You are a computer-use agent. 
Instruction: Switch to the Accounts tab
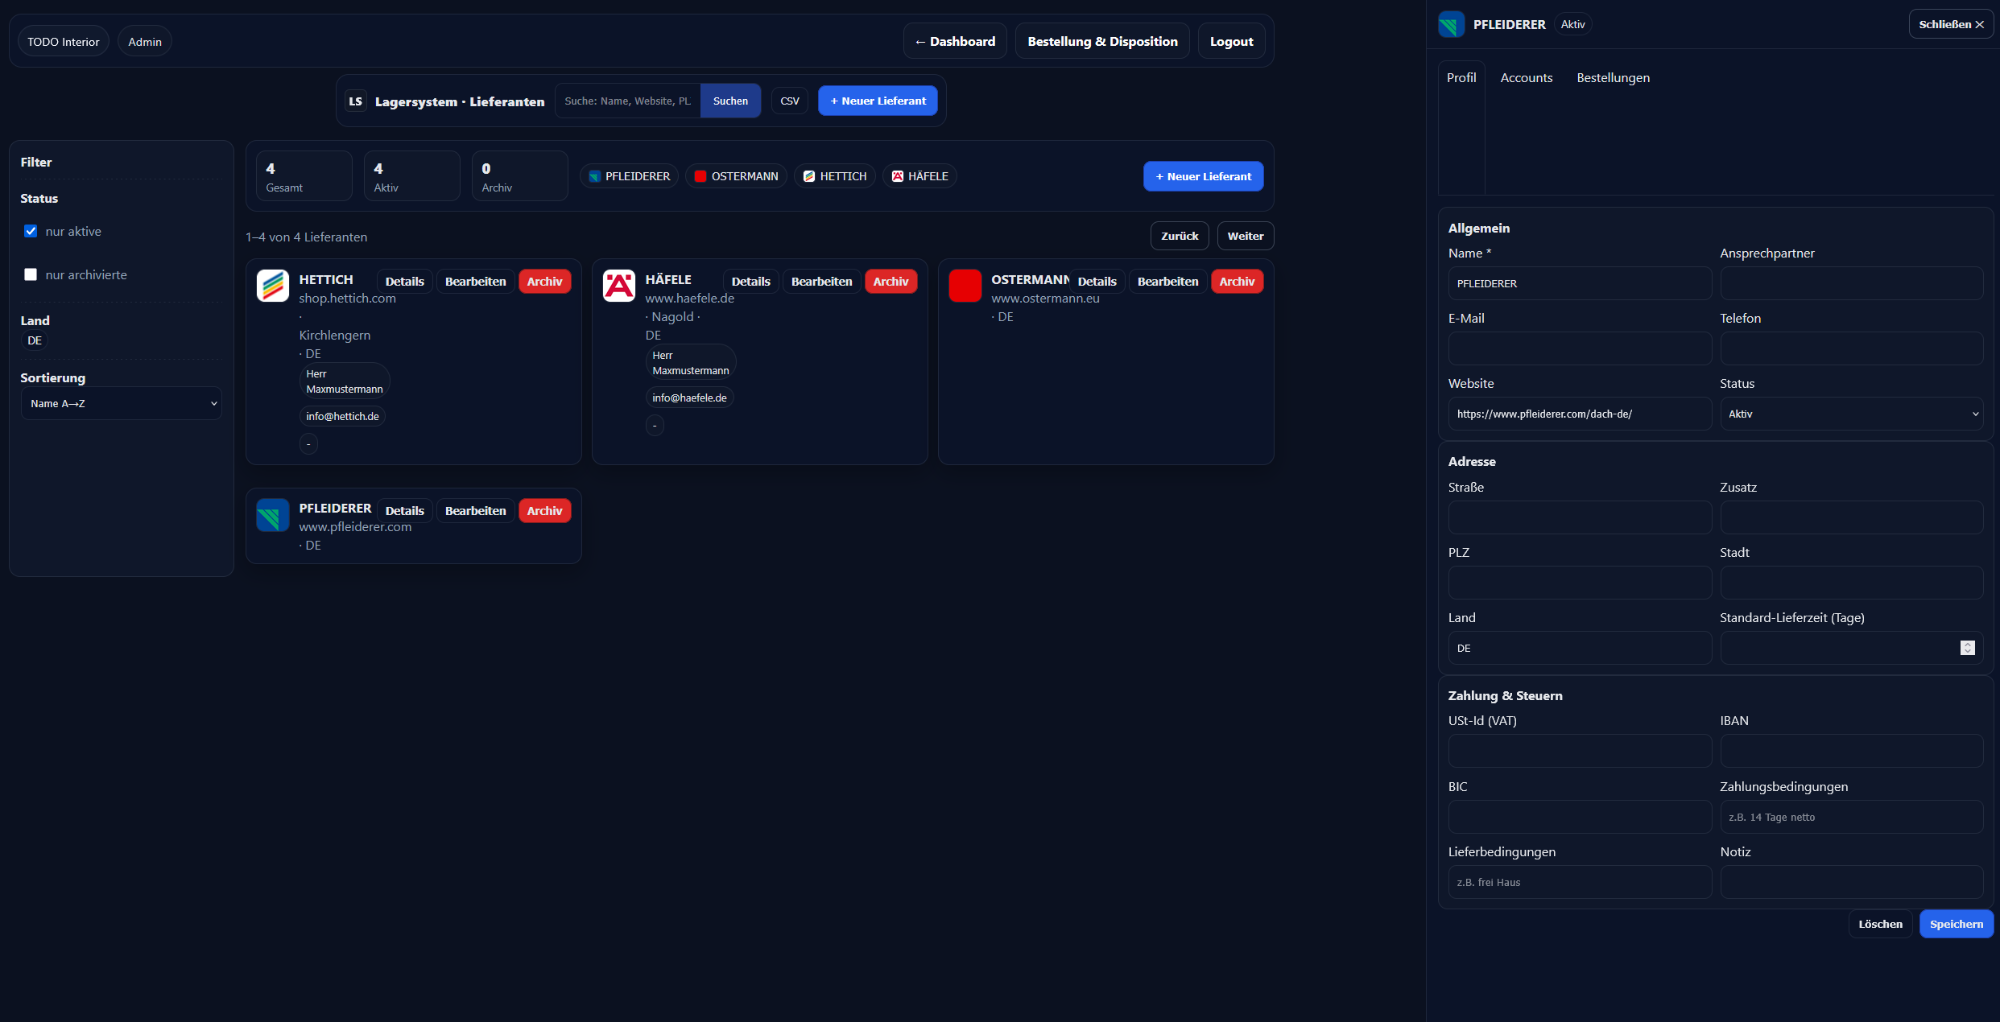pos(1526,78)
